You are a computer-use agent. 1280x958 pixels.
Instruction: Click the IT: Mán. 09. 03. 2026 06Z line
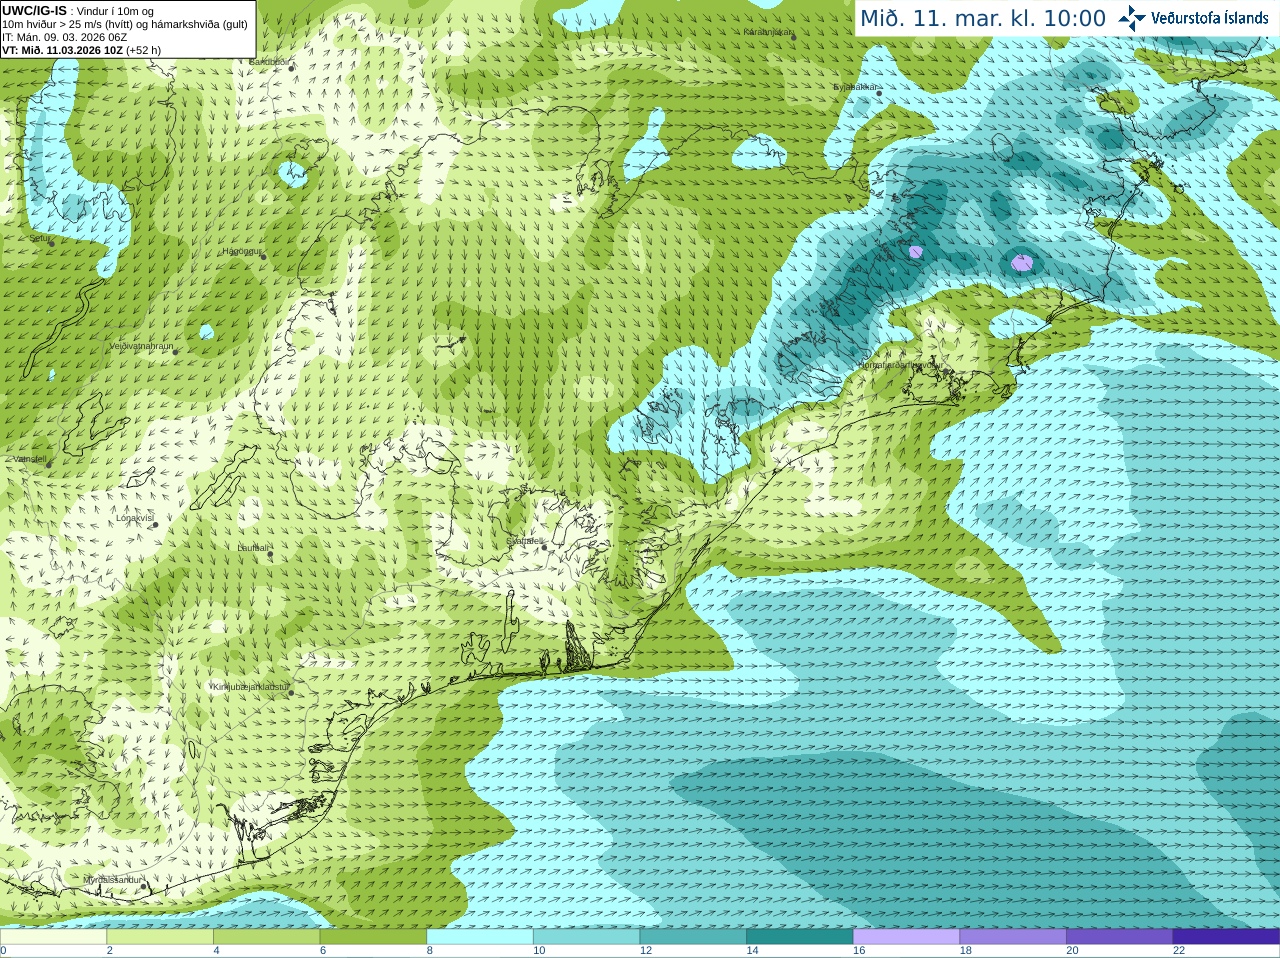[64, 37]
